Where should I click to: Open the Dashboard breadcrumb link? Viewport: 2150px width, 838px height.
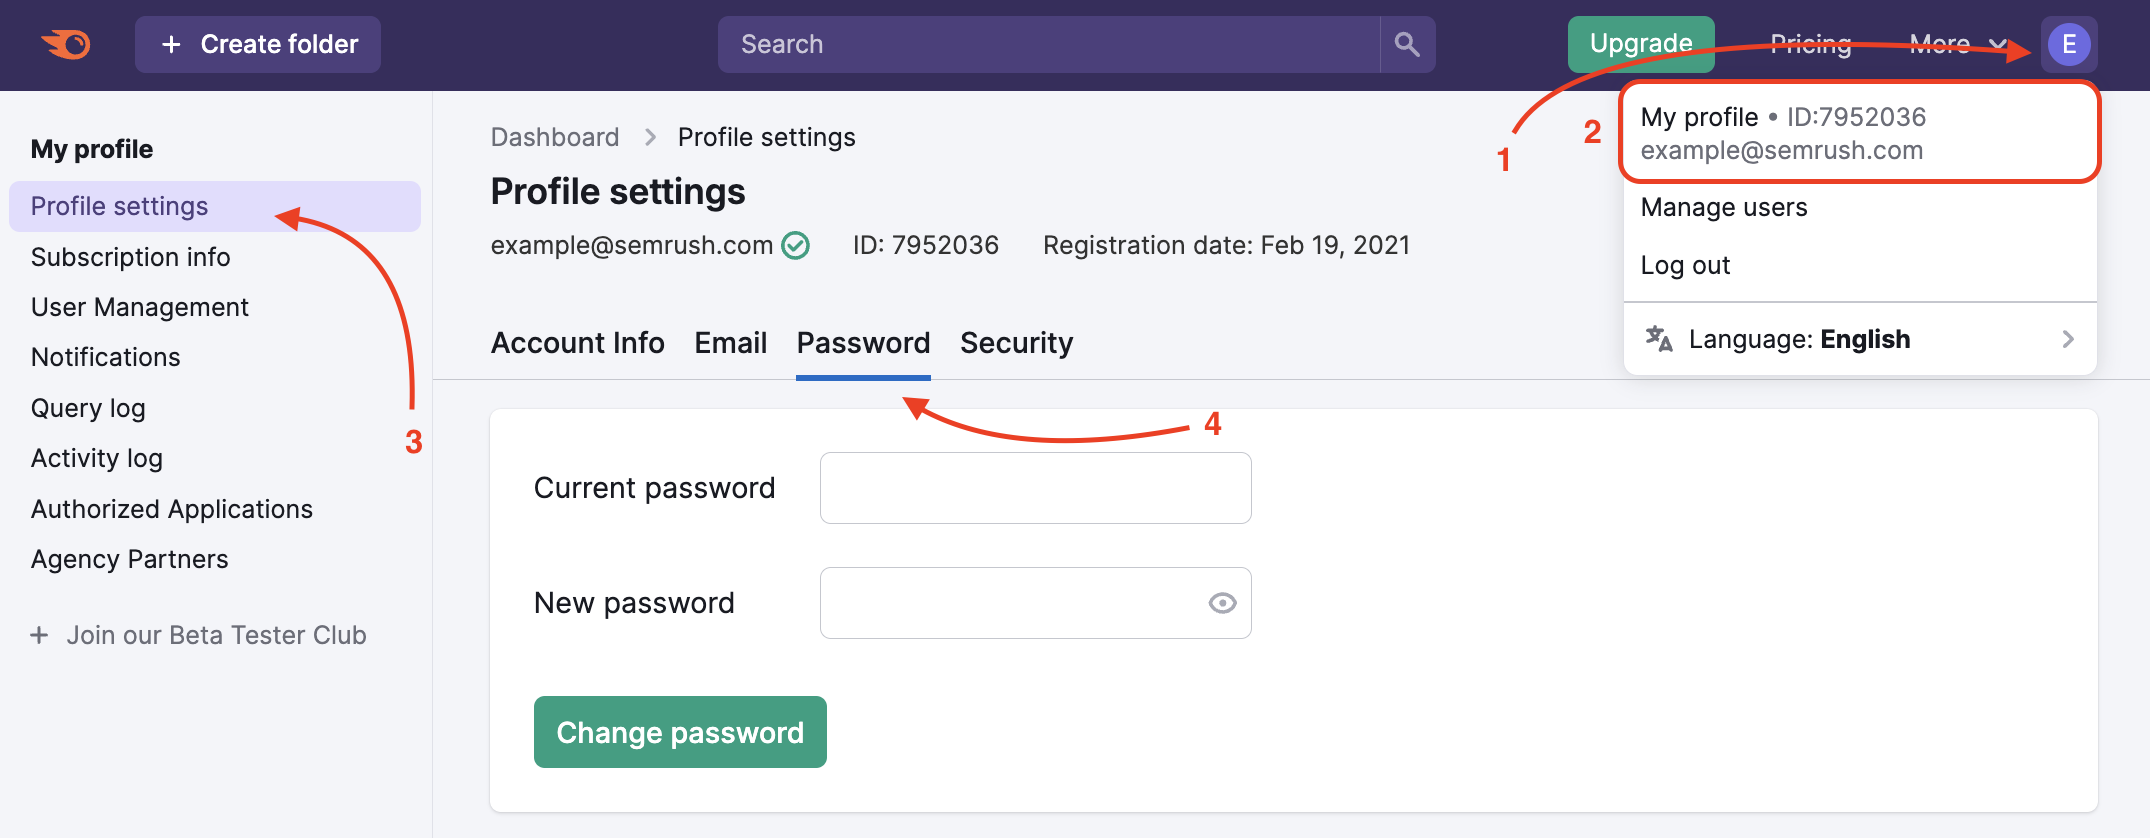point(555,137)
